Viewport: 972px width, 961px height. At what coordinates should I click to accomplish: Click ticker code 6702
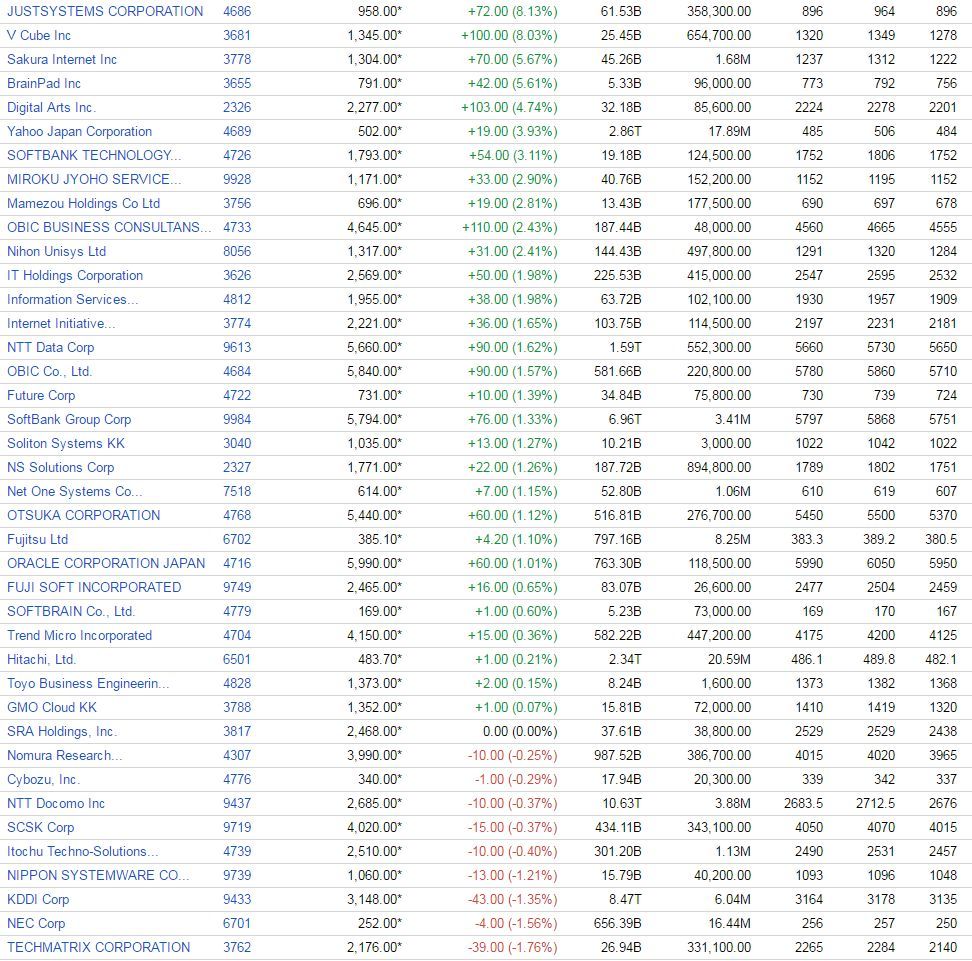point(237,540)
